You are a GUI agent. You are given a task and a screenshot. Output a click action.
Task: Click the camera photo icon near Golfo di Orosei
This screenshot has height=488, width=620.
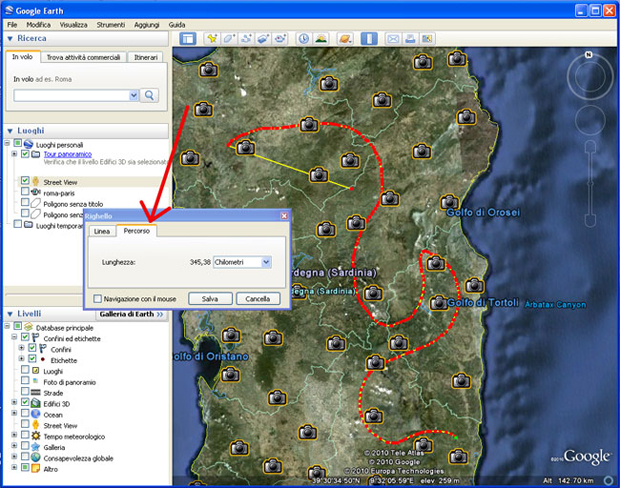click(450, 202)
